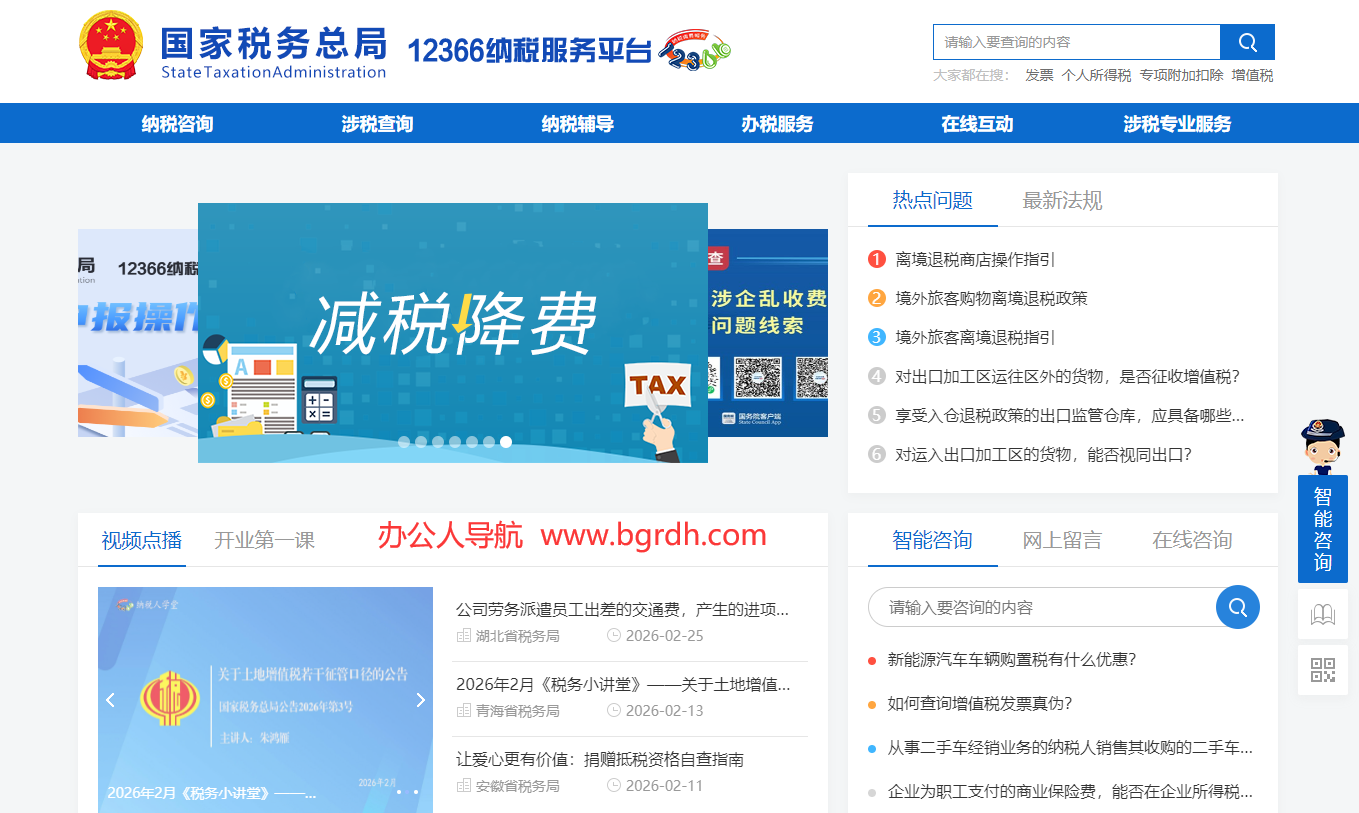This screenshot has width=1359, height=813.
Task: Open the 在线互动 menu
Action: tap(977, 124)
